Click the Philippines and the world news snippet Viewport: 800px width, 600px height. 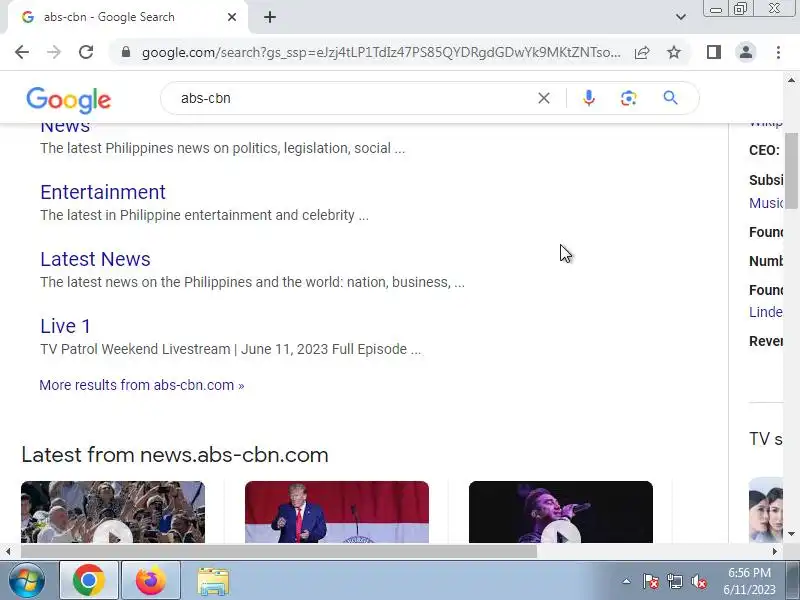[253, 282]
